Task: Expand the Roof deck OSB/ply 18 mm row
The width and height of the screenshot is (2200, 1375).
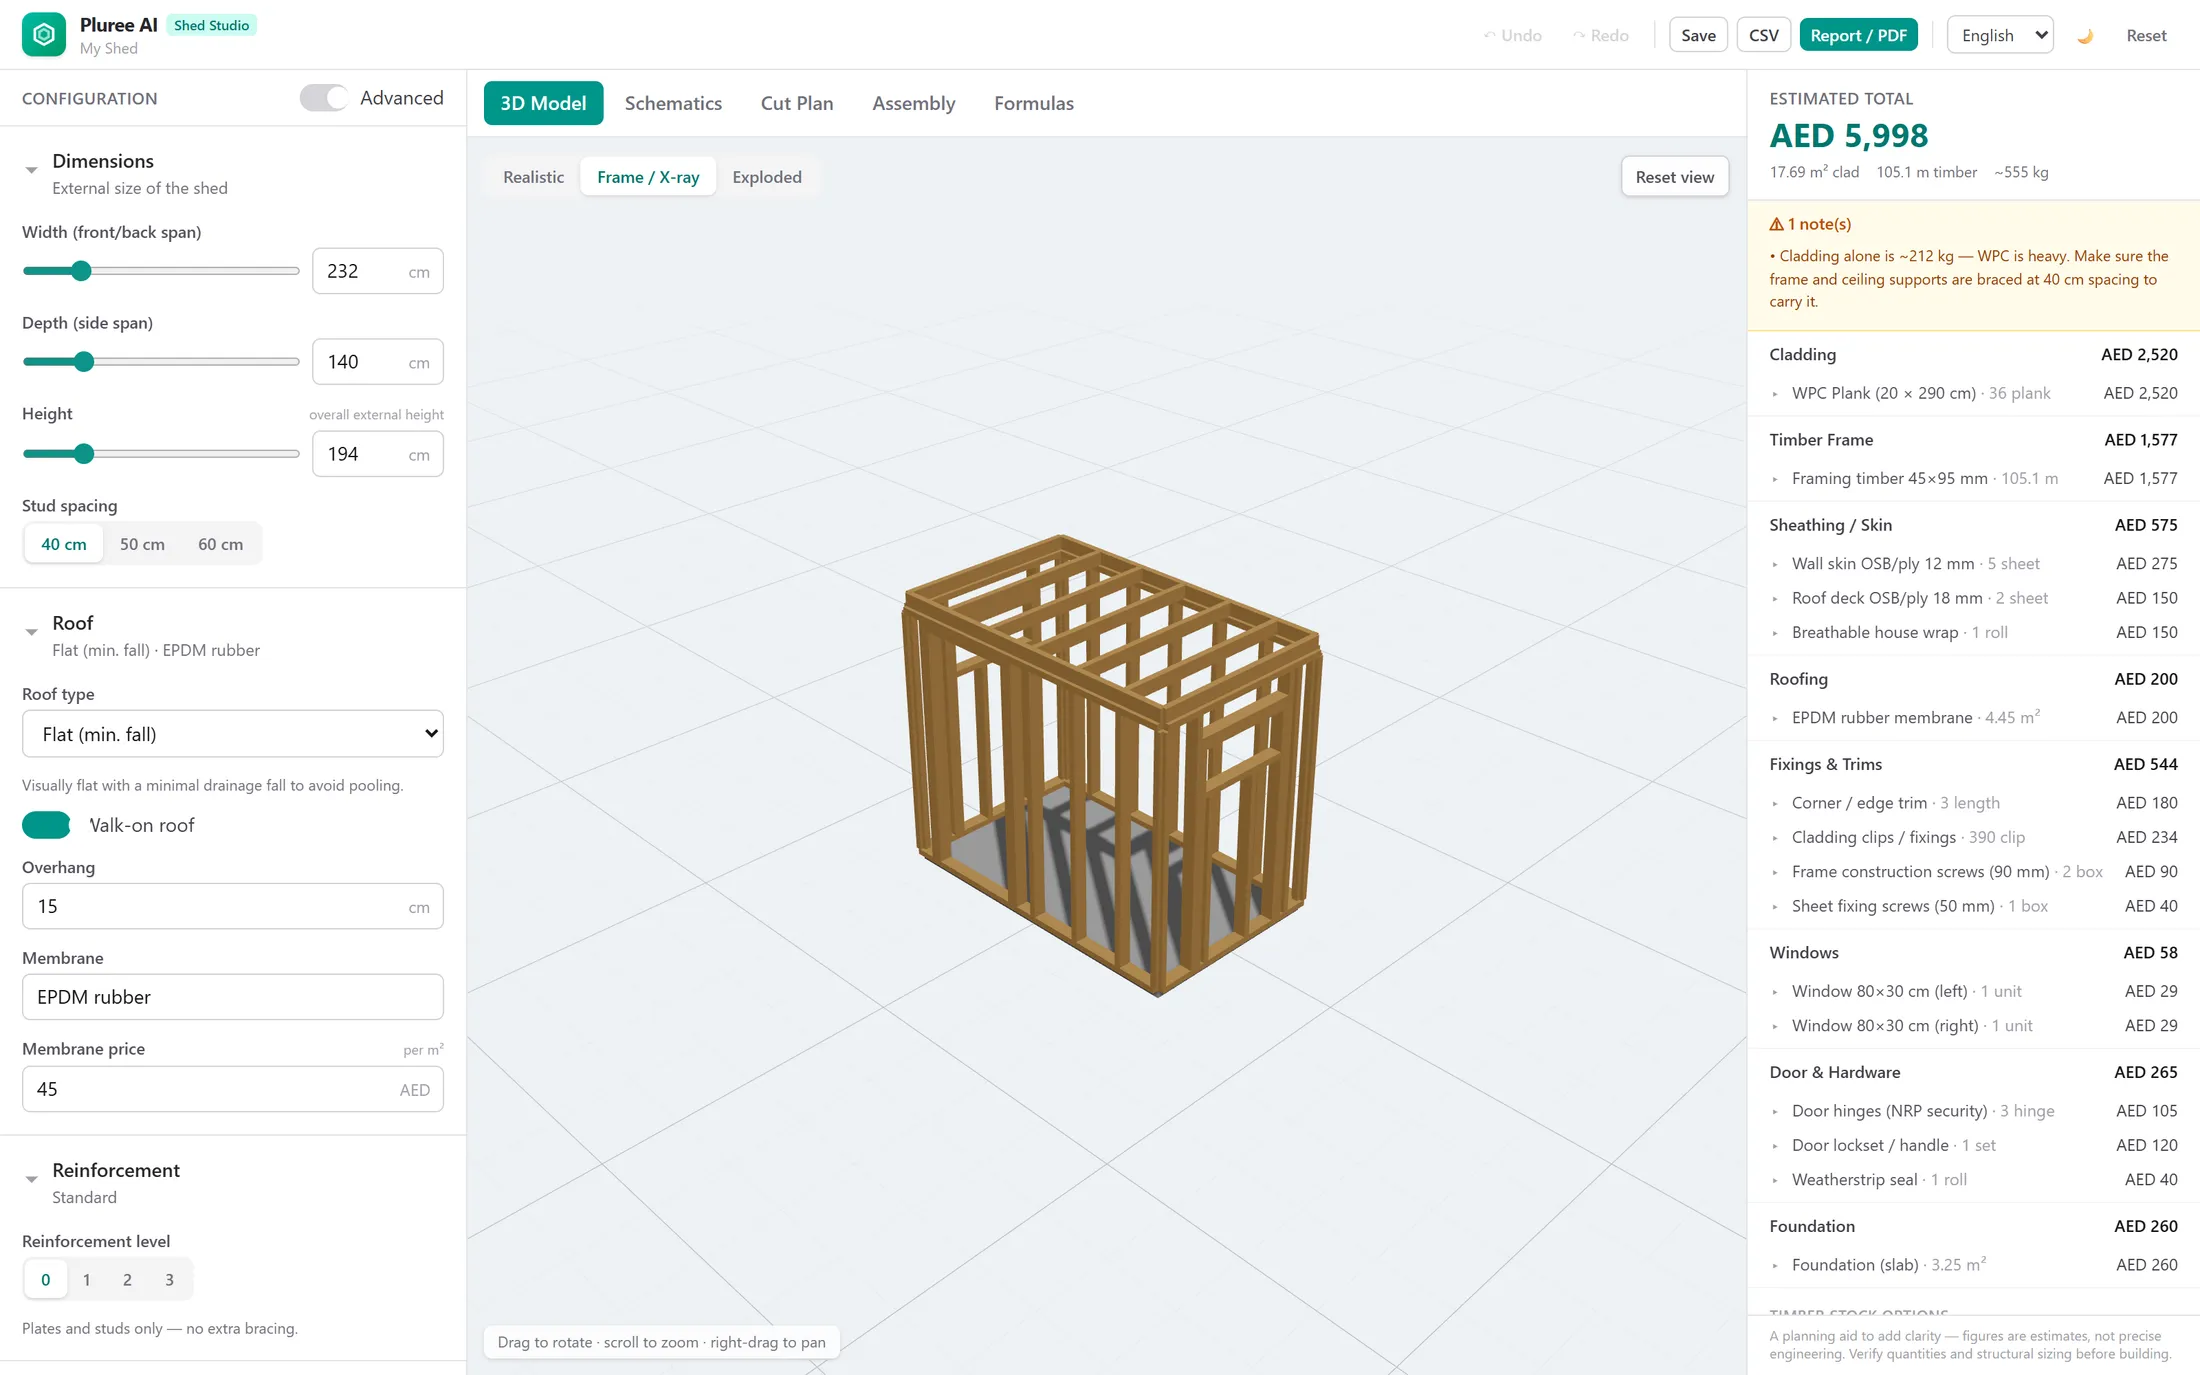Action: pyautogui.click(x=1973, y=598)
